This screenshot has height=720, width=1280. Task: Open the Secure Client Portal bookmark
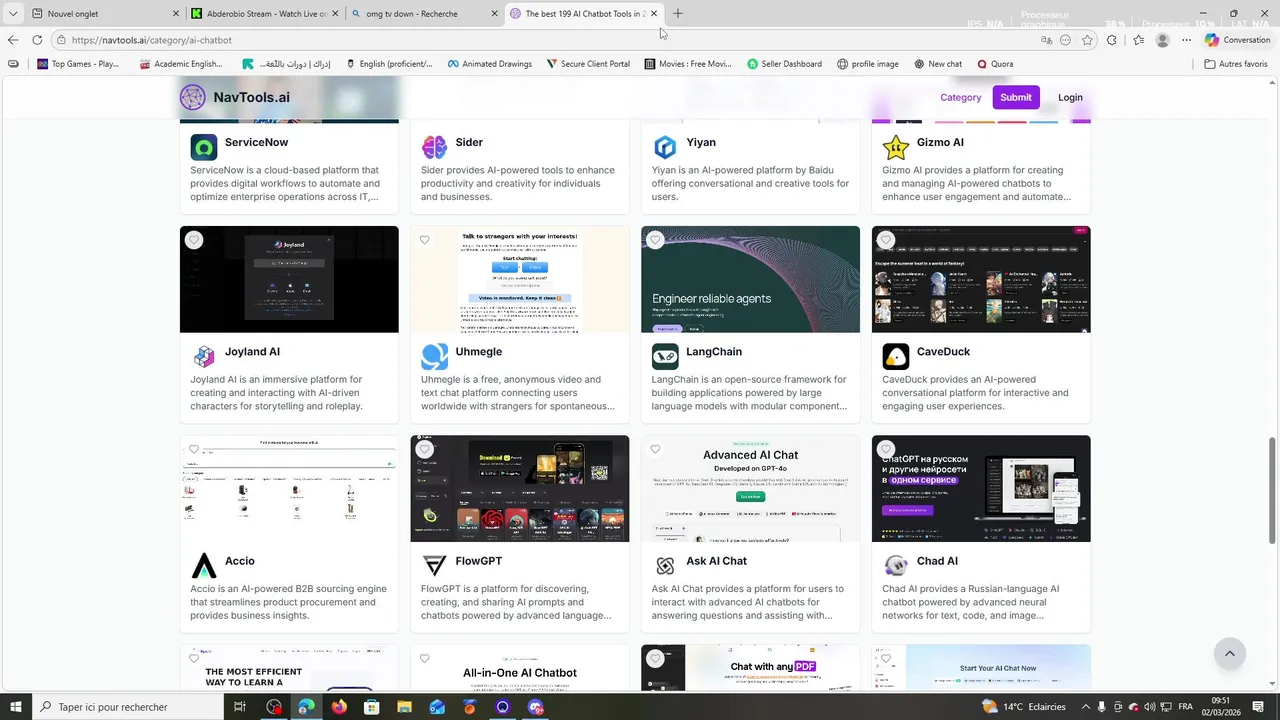pos(588,64)
